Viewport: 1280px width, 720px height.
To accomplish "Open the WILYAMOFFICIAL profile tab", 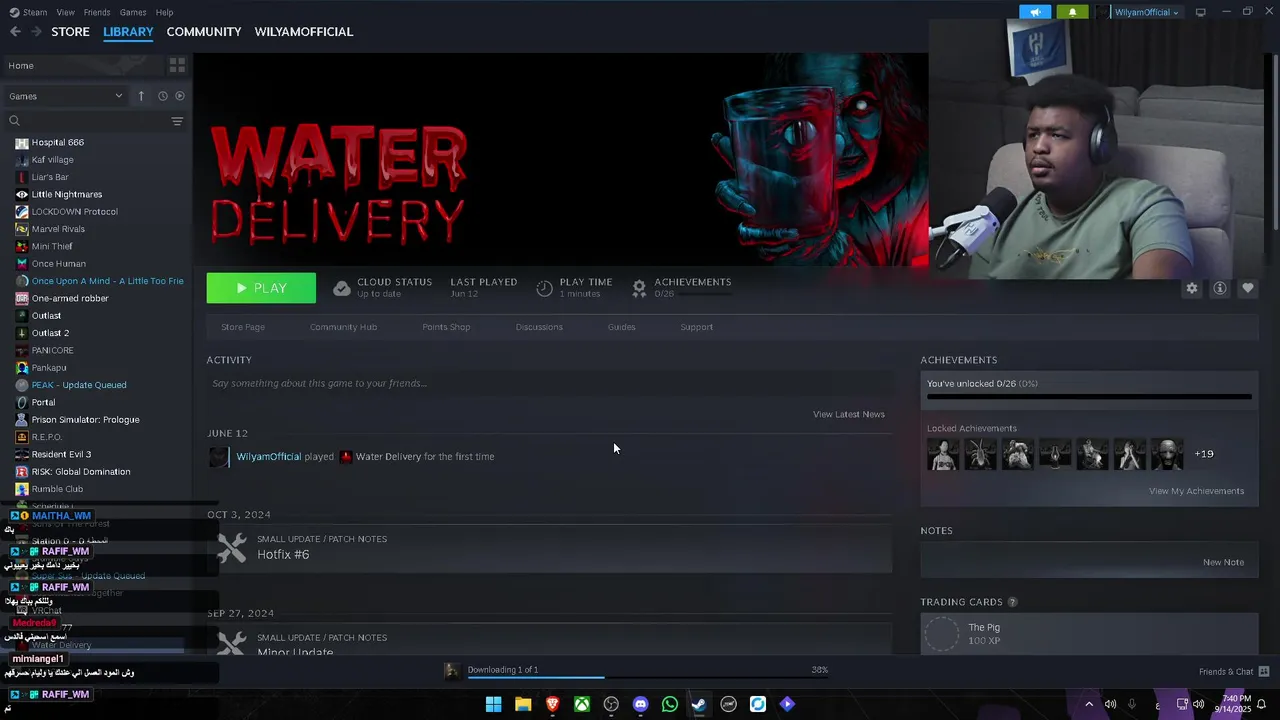I will coord(304,32).
